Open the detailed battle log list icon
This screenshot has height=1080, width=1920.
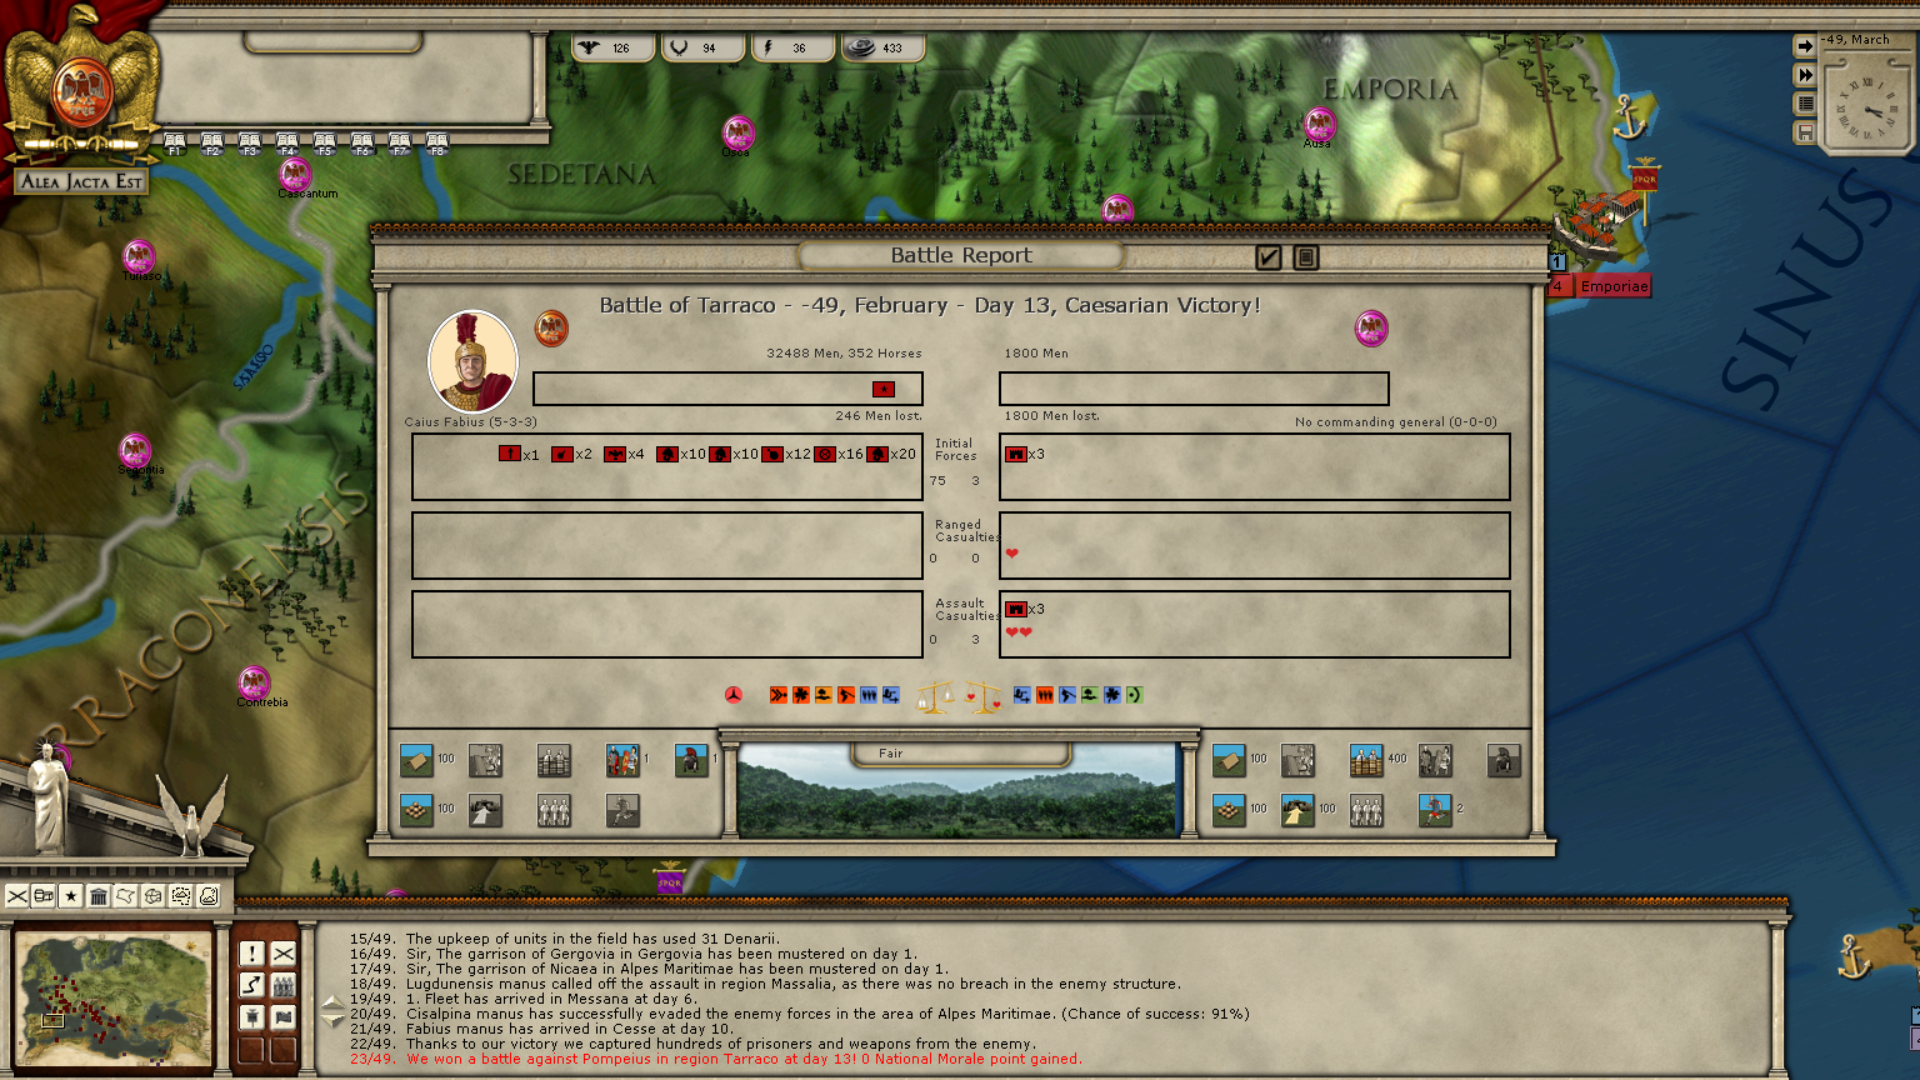tap(1306, 257)
